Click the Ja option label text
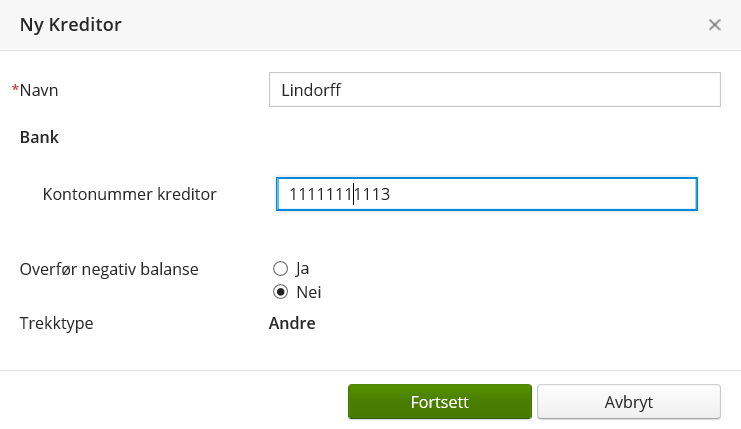This screenshot has width=741, height=429. pos(303,268)
